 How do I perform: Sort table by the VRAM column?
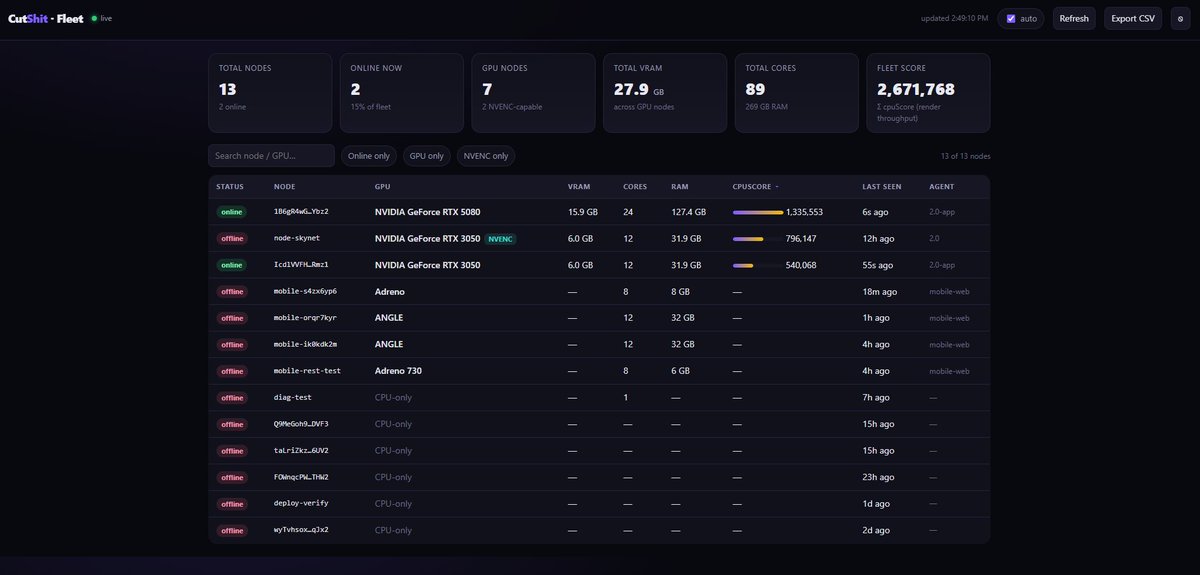pyautogui.click(x=579, y=187)
